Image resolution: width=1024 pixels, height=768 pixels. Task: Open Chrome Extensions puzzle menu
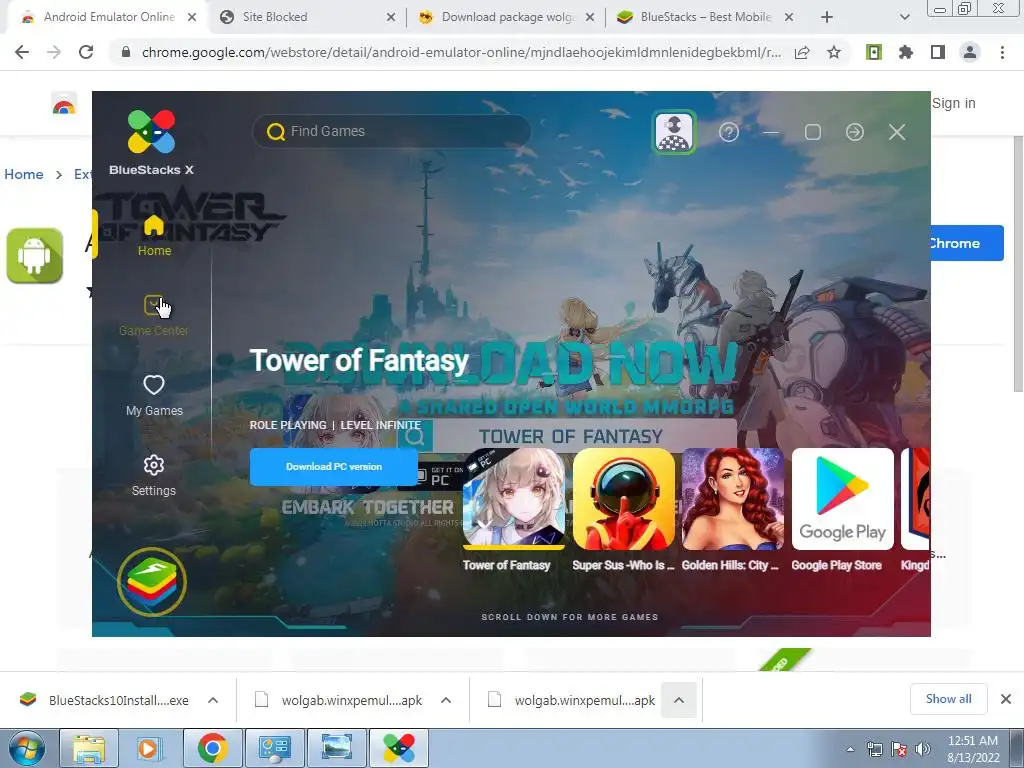click(x=906, y=52)
